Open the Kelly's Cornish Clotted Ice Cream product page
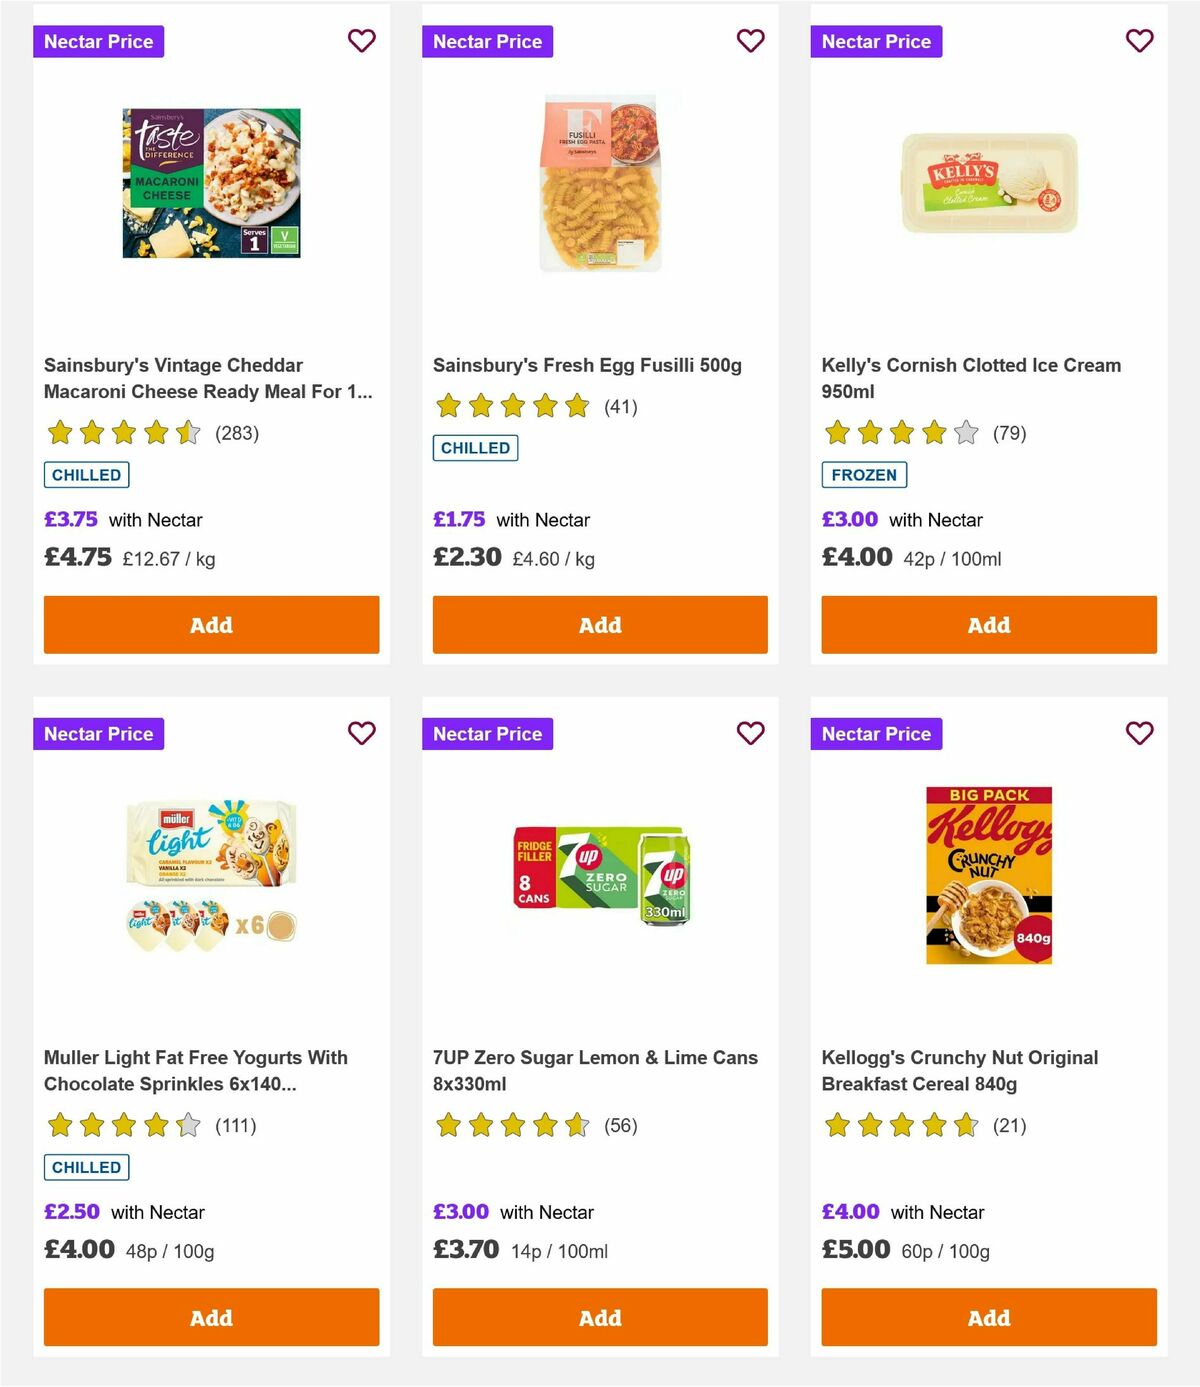This screenshot has height=1387, width=1200. (x=970, y=378)
